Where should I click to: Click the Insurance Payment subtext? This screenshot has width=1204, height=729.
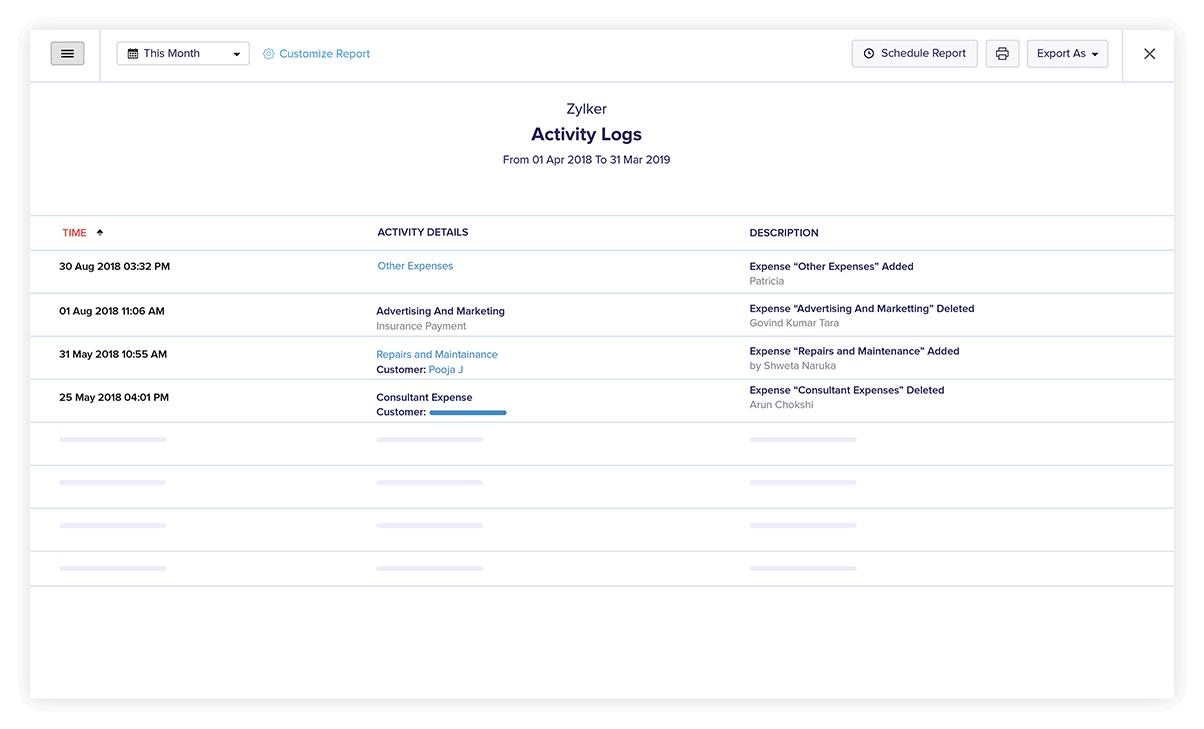(x=421, y=326)
